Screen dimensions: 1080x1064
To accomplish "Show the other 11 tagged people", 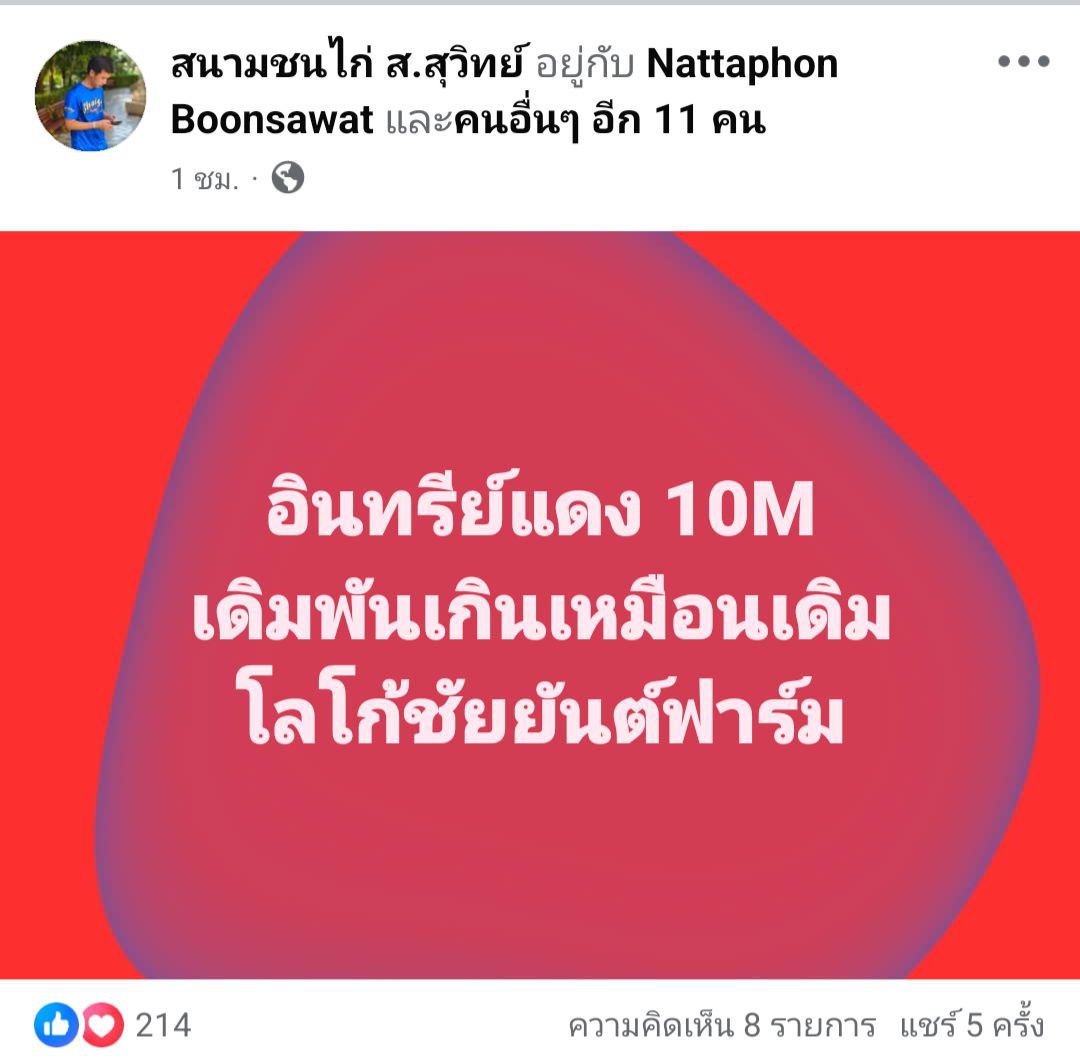I will pos(610,121).
